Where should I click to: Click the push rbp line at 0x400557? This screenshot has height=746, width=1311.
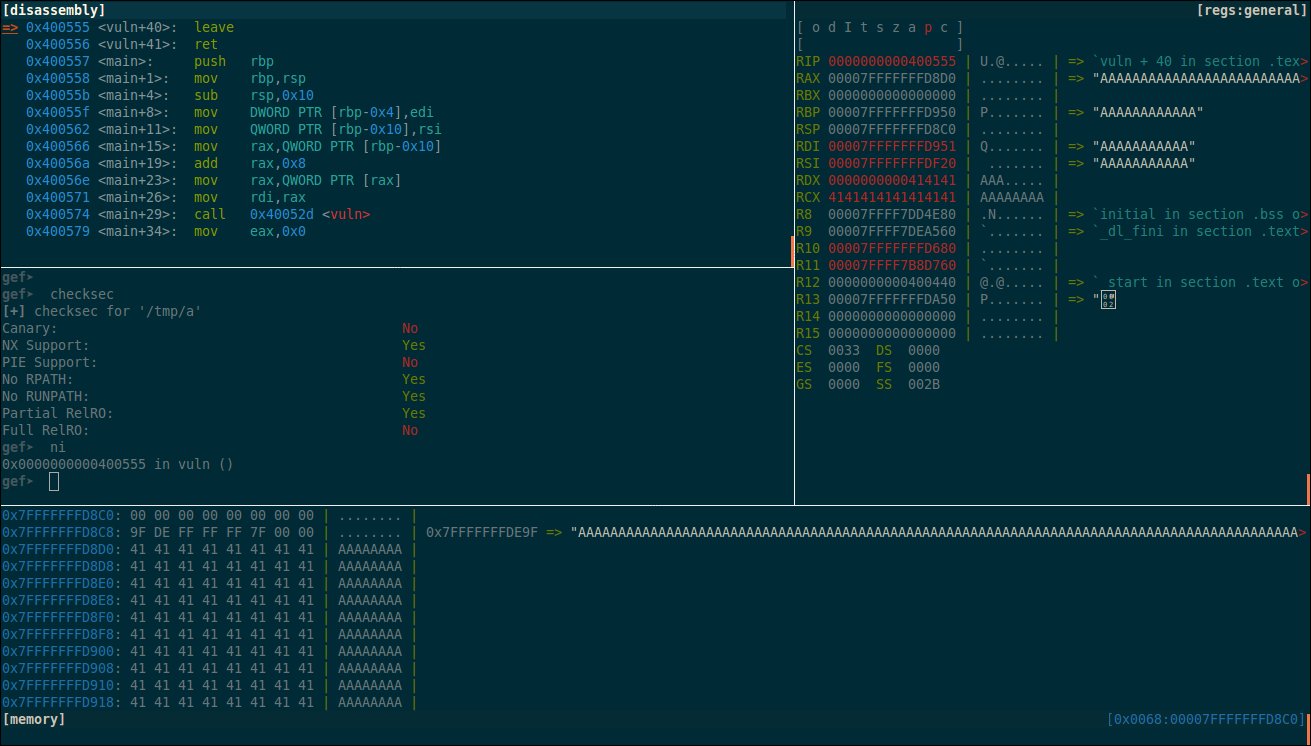tap(150, 61)
